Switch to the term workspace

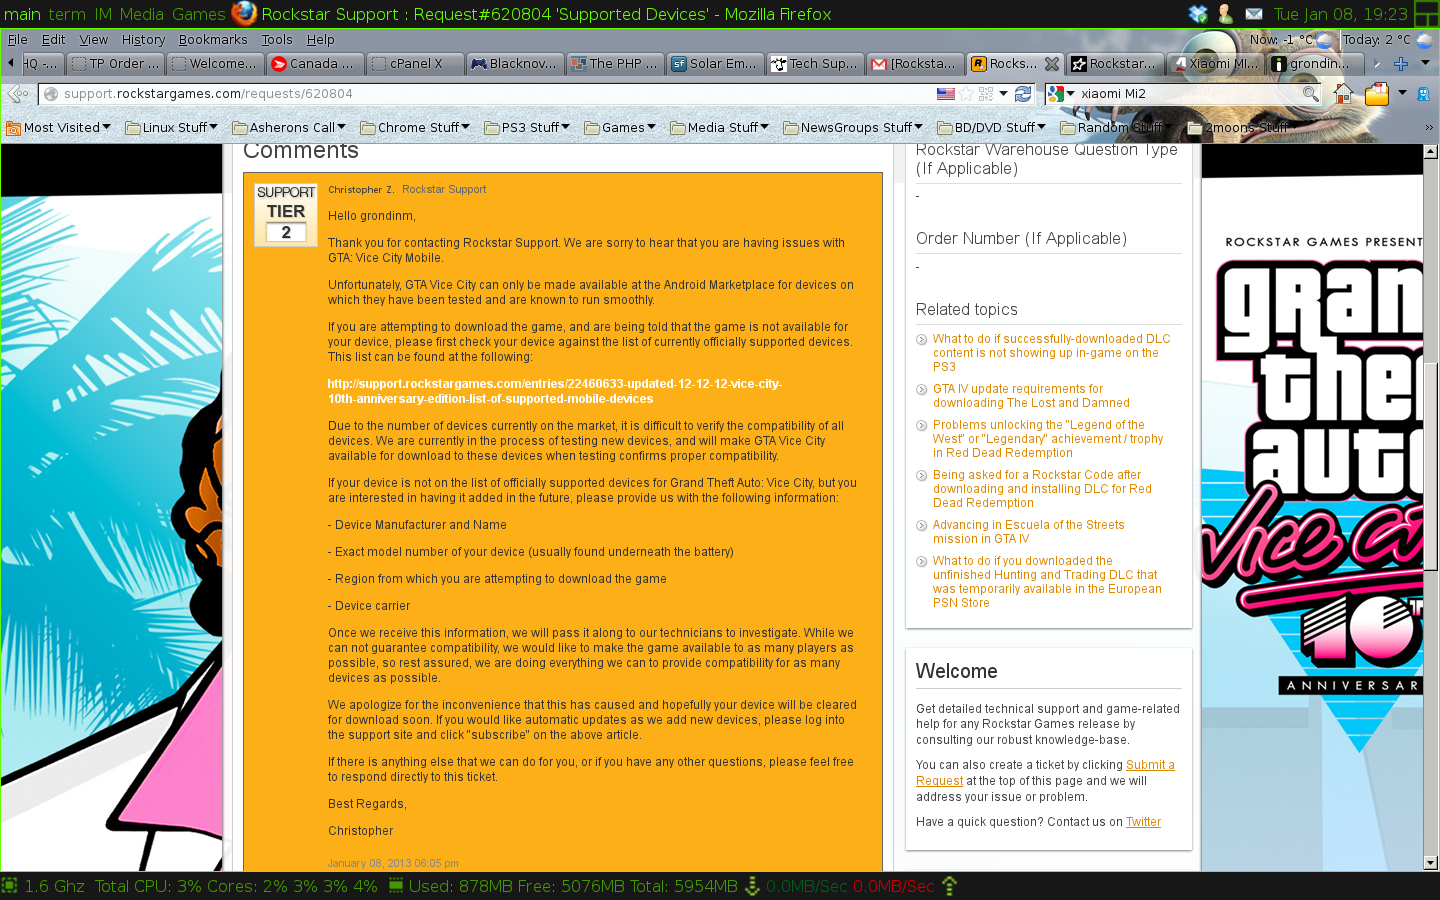(x=67, y=14)
